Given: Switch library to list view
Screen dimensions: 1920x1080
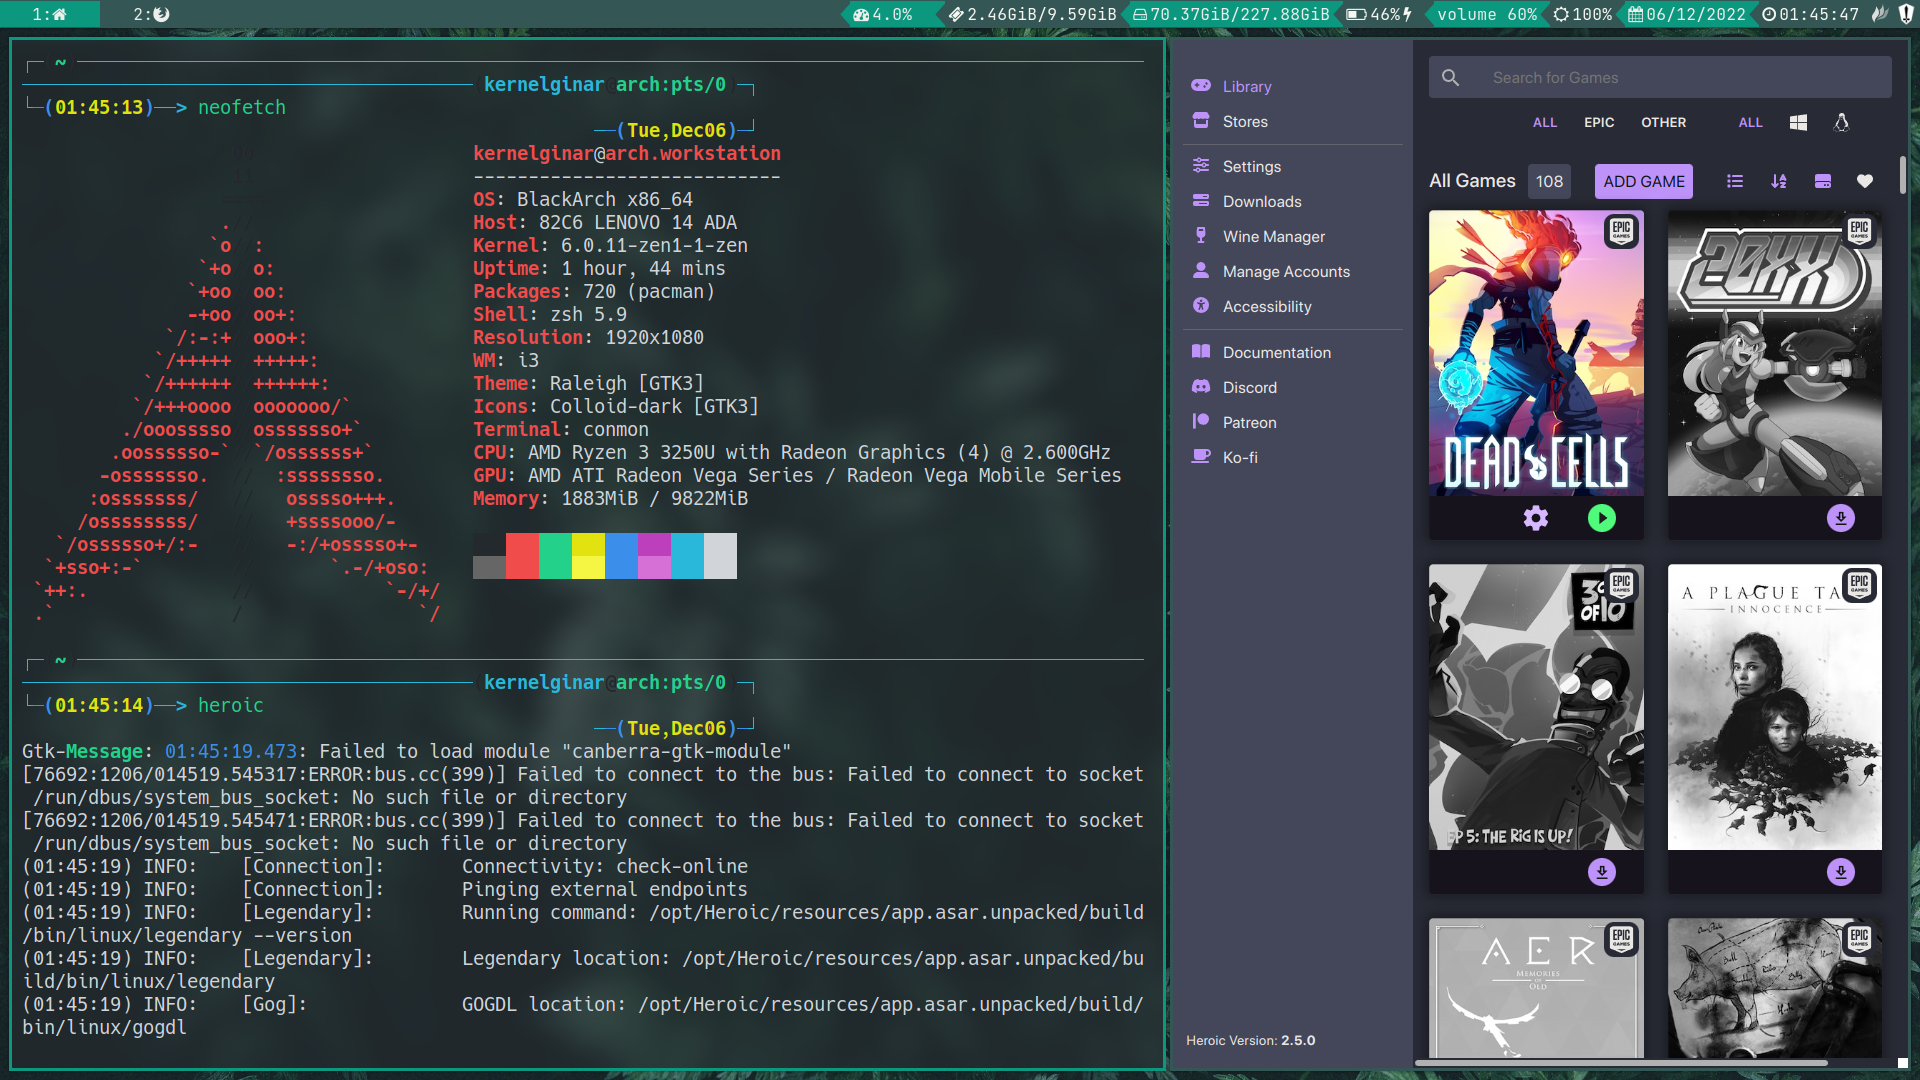Looking at the screenshot, I should tap(1735, 181).
